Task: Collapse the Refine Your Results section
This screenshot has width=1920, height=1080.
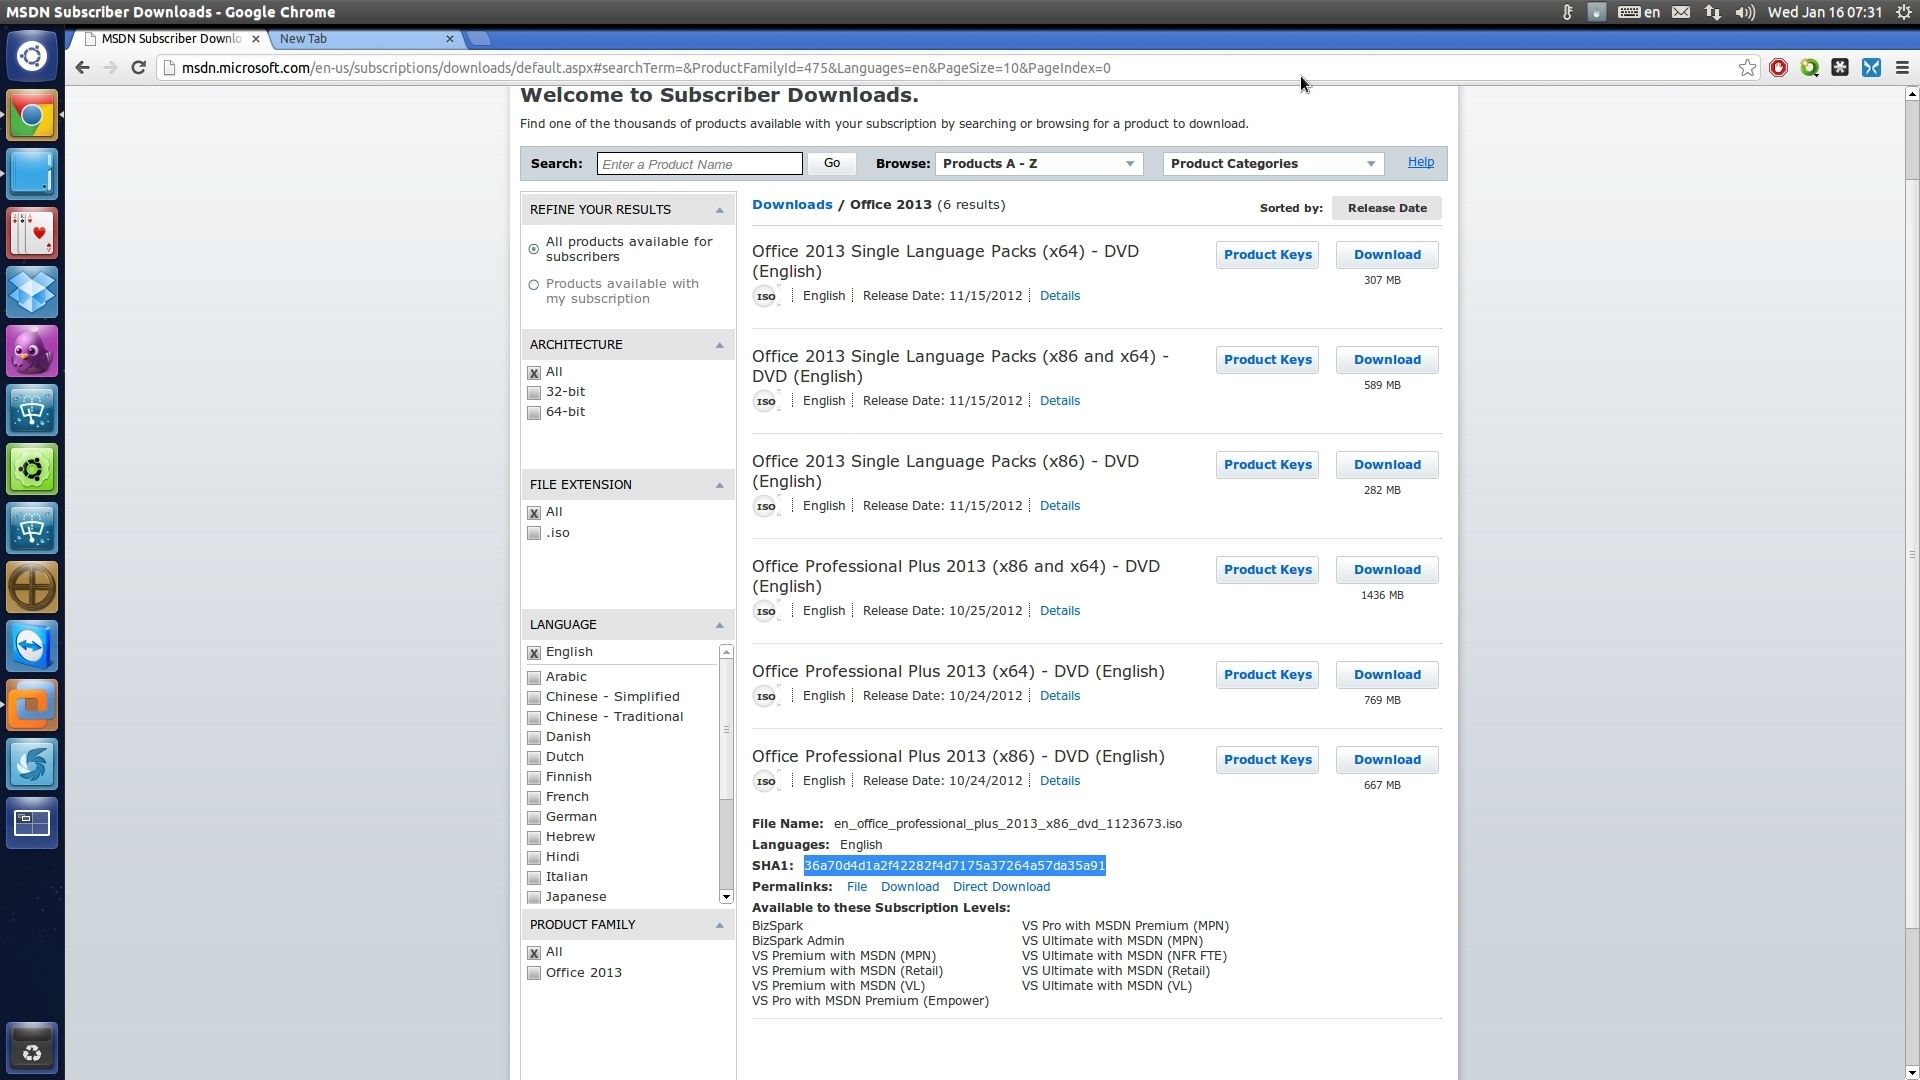Action: click(x=719, y=210)
